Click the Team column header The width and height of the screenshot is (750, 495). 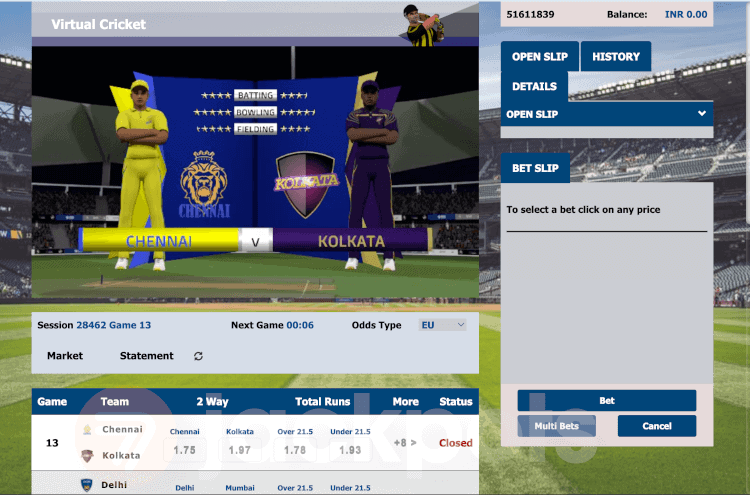pyautogui.click(x=115, y=402)
